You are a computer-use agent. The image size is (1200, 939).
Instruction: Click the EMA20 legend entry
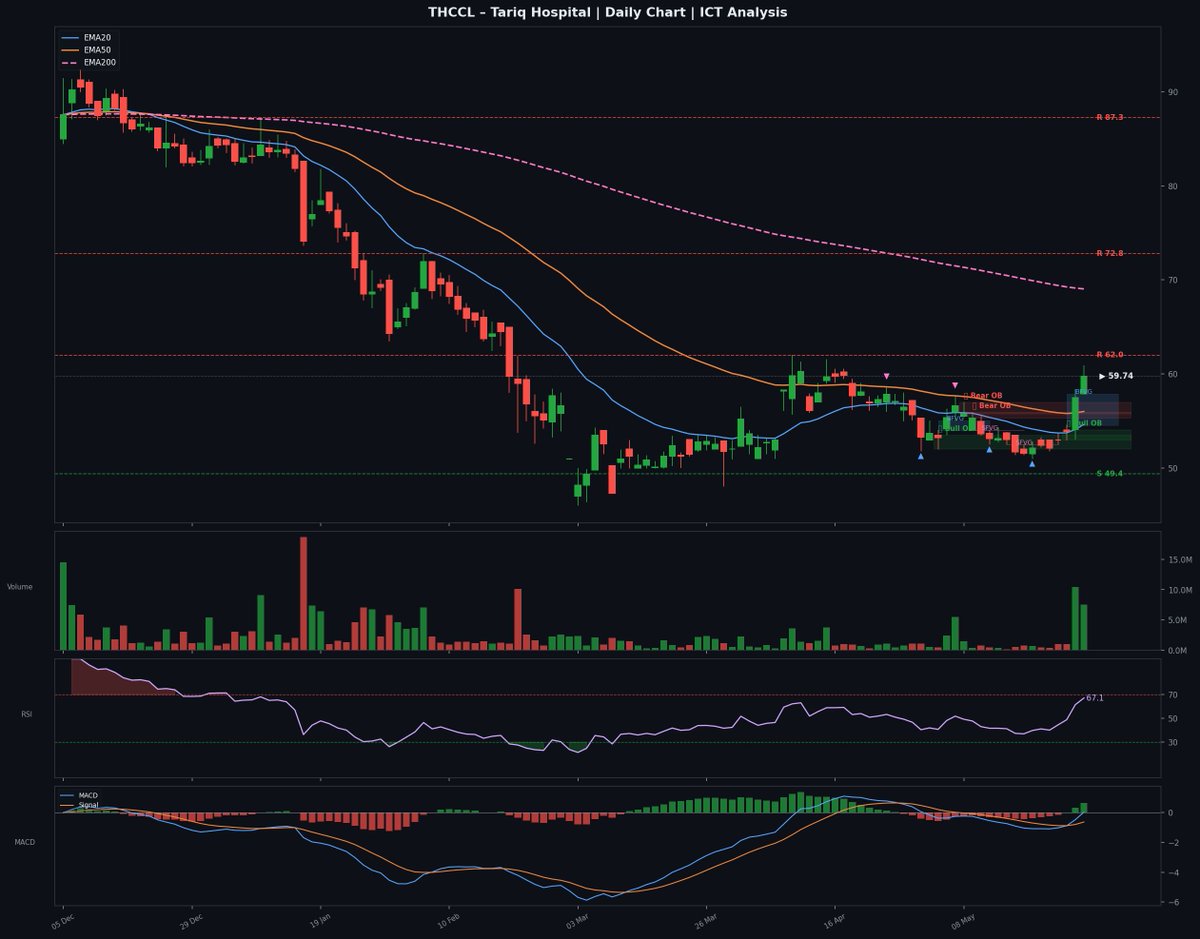[x=86, y=37]
